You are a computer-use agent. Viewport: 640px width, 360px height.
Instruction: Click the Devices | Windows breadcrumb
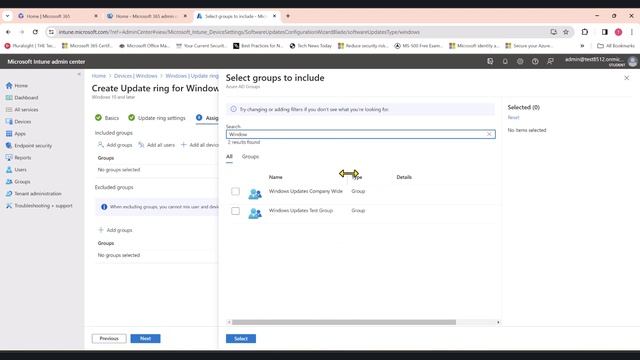pyautogui.click(x=136, y=76)
